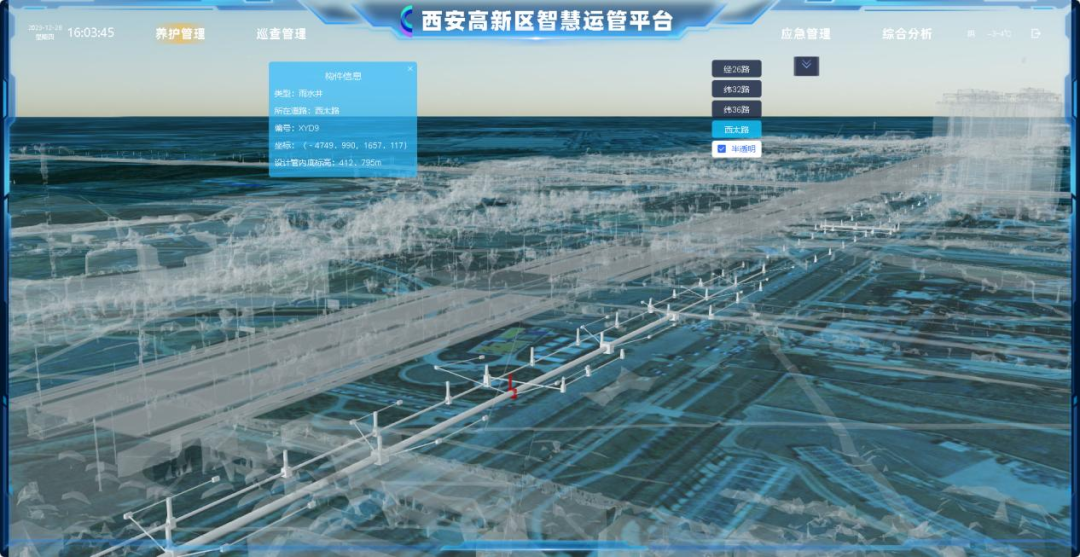
Task: Click the highlighted 西太路 road button
Action: (x=736, y=129)
